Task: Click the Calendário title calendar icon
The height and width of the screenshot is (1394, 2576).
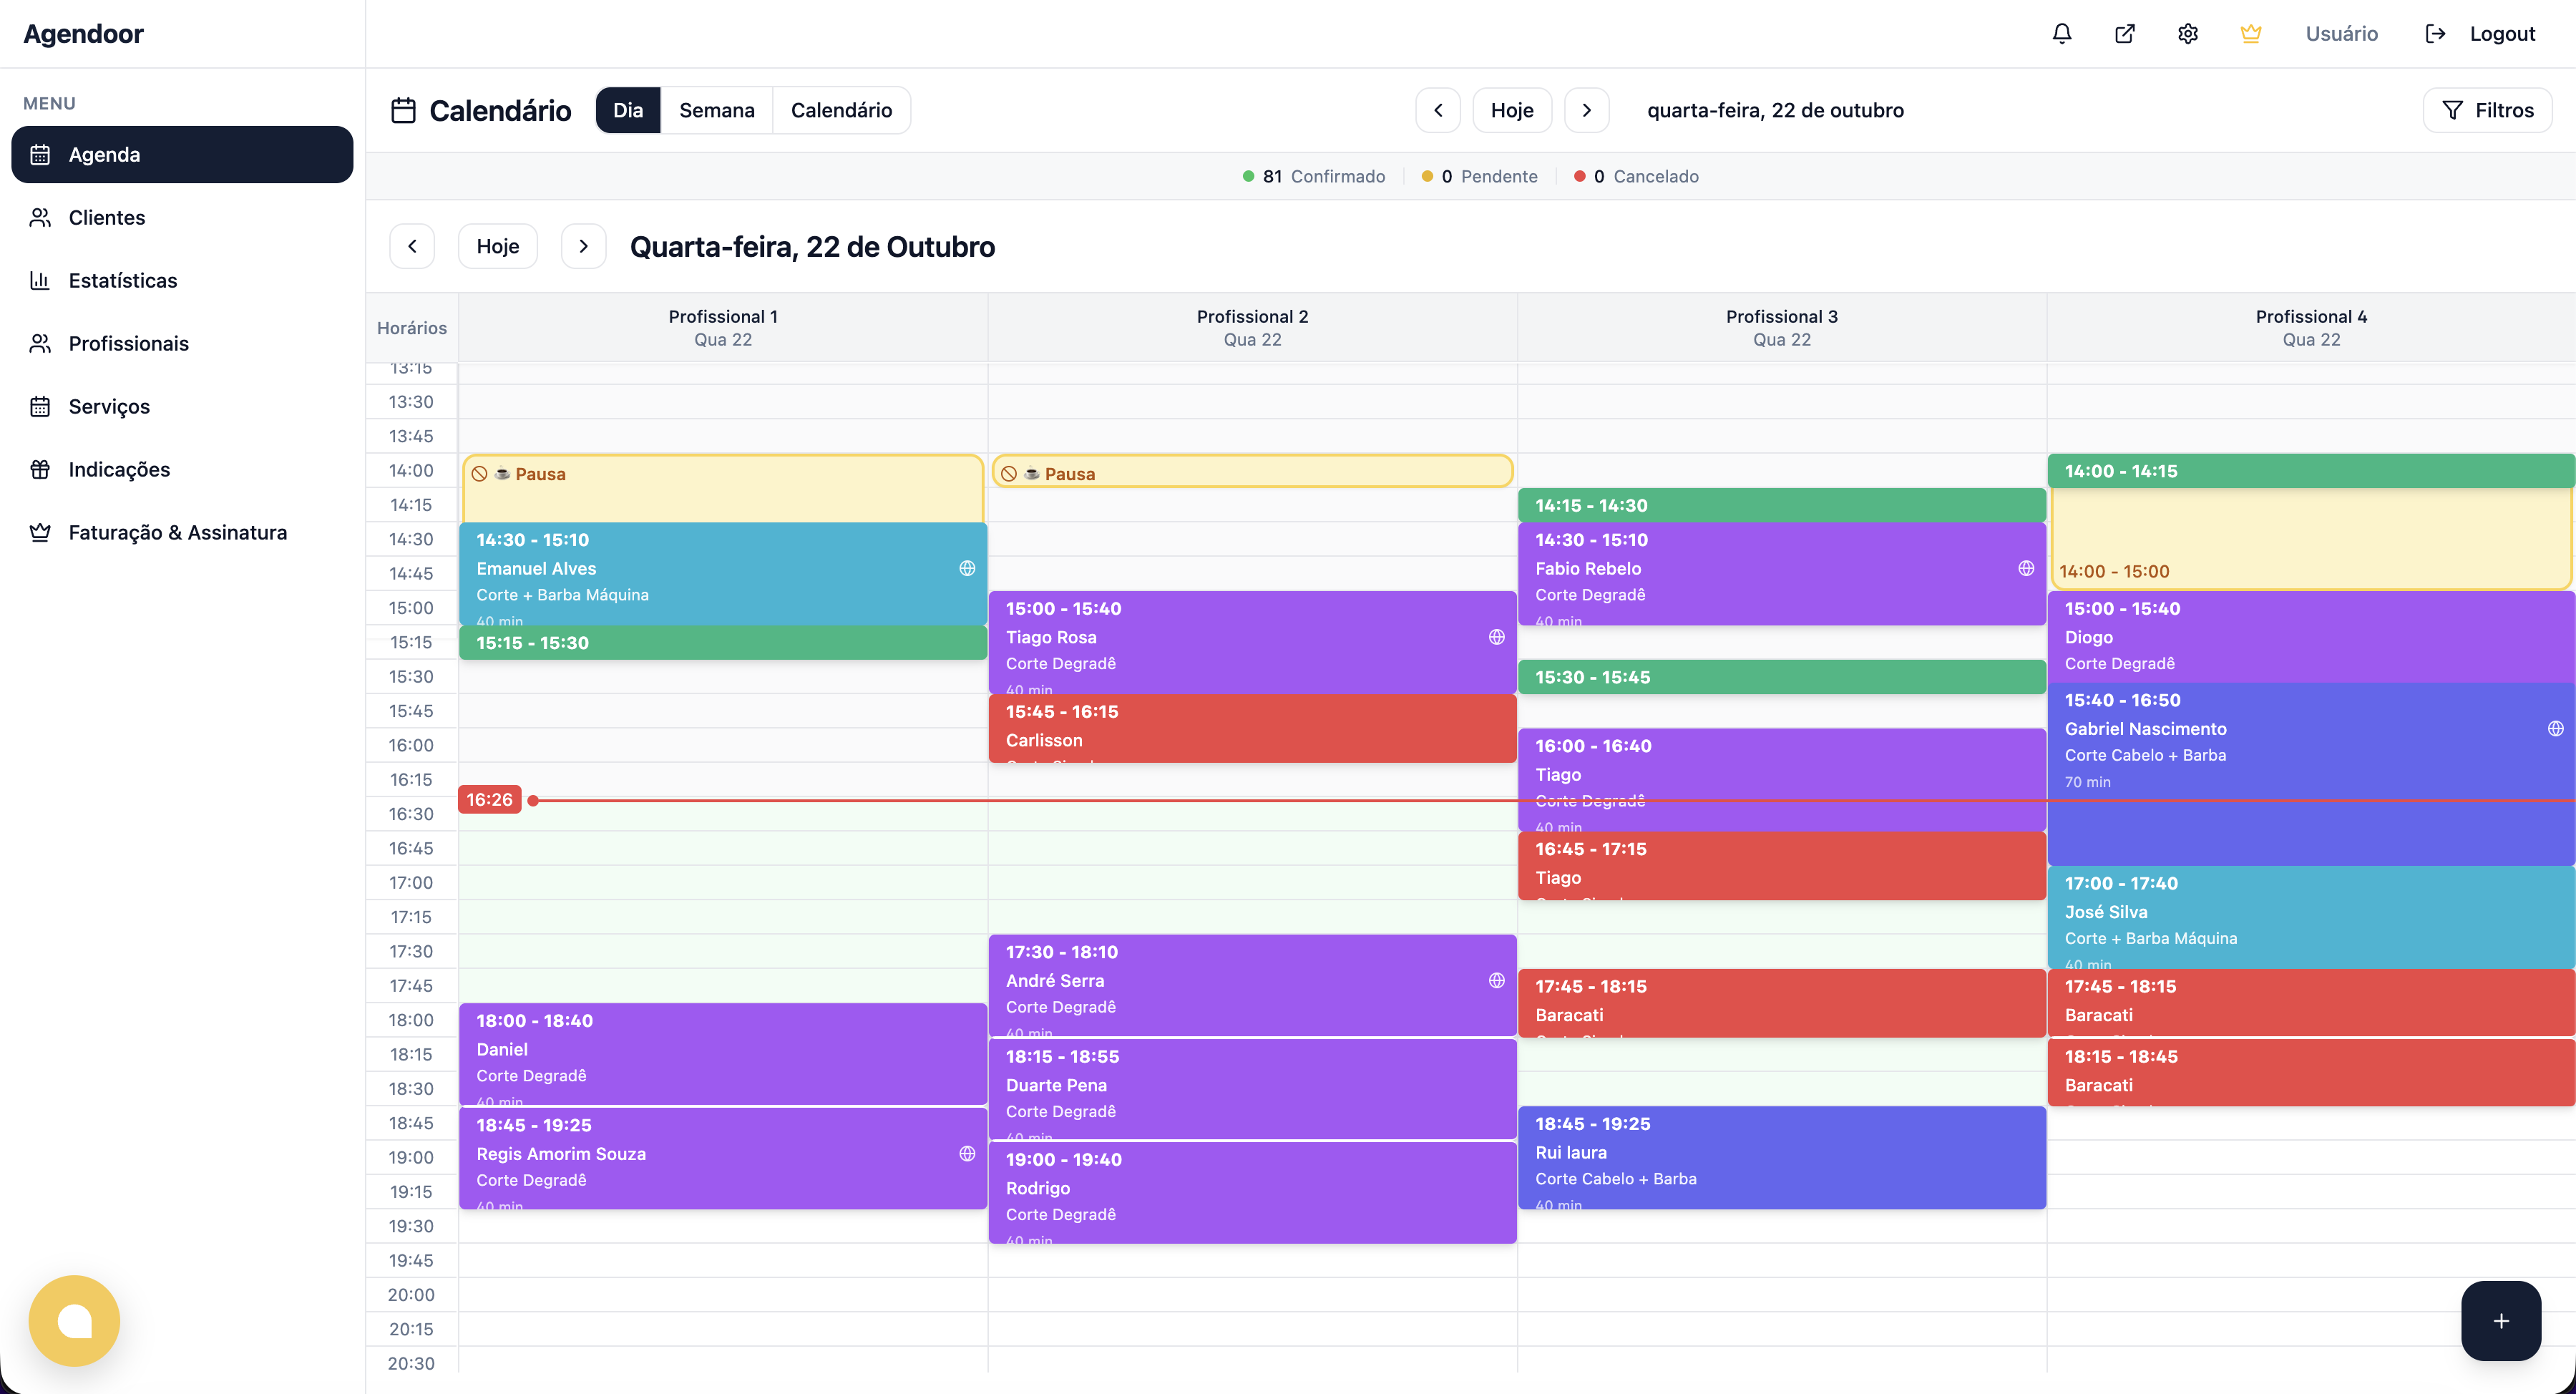Action: tap(403, 110)
